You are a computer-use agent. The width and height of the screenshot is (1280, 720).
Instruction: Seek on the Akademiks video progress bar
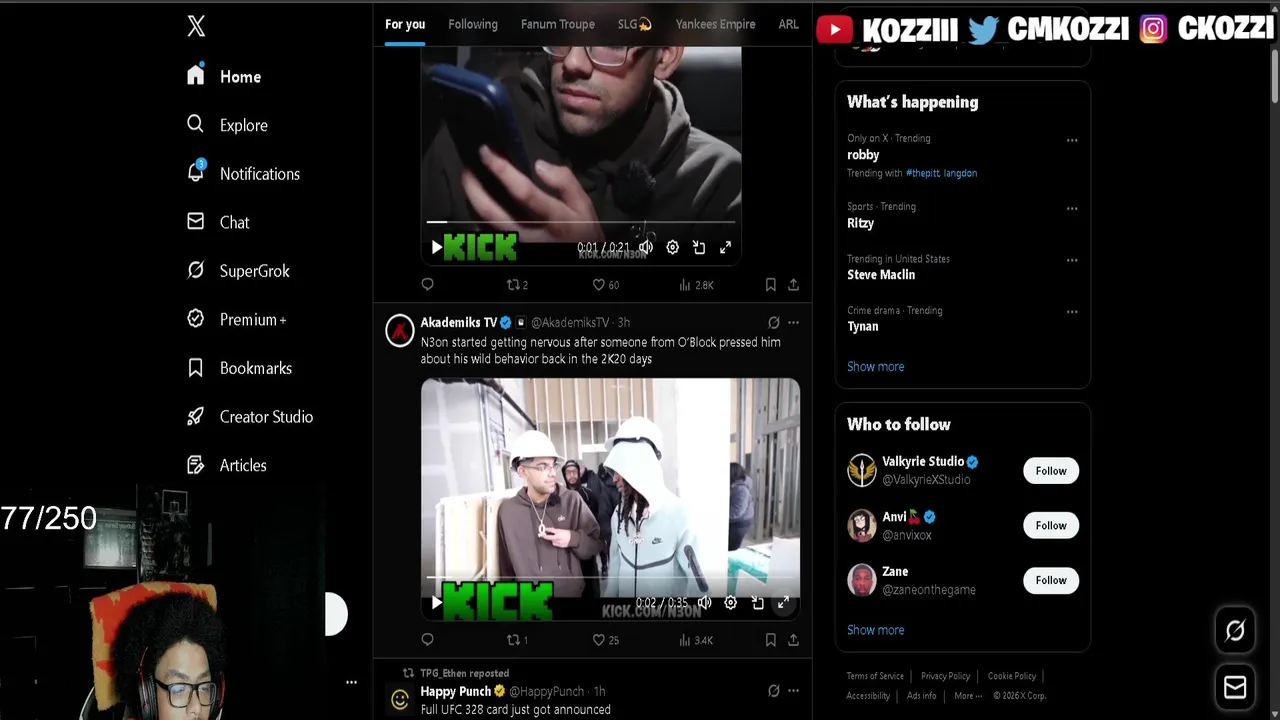[610, 578]
